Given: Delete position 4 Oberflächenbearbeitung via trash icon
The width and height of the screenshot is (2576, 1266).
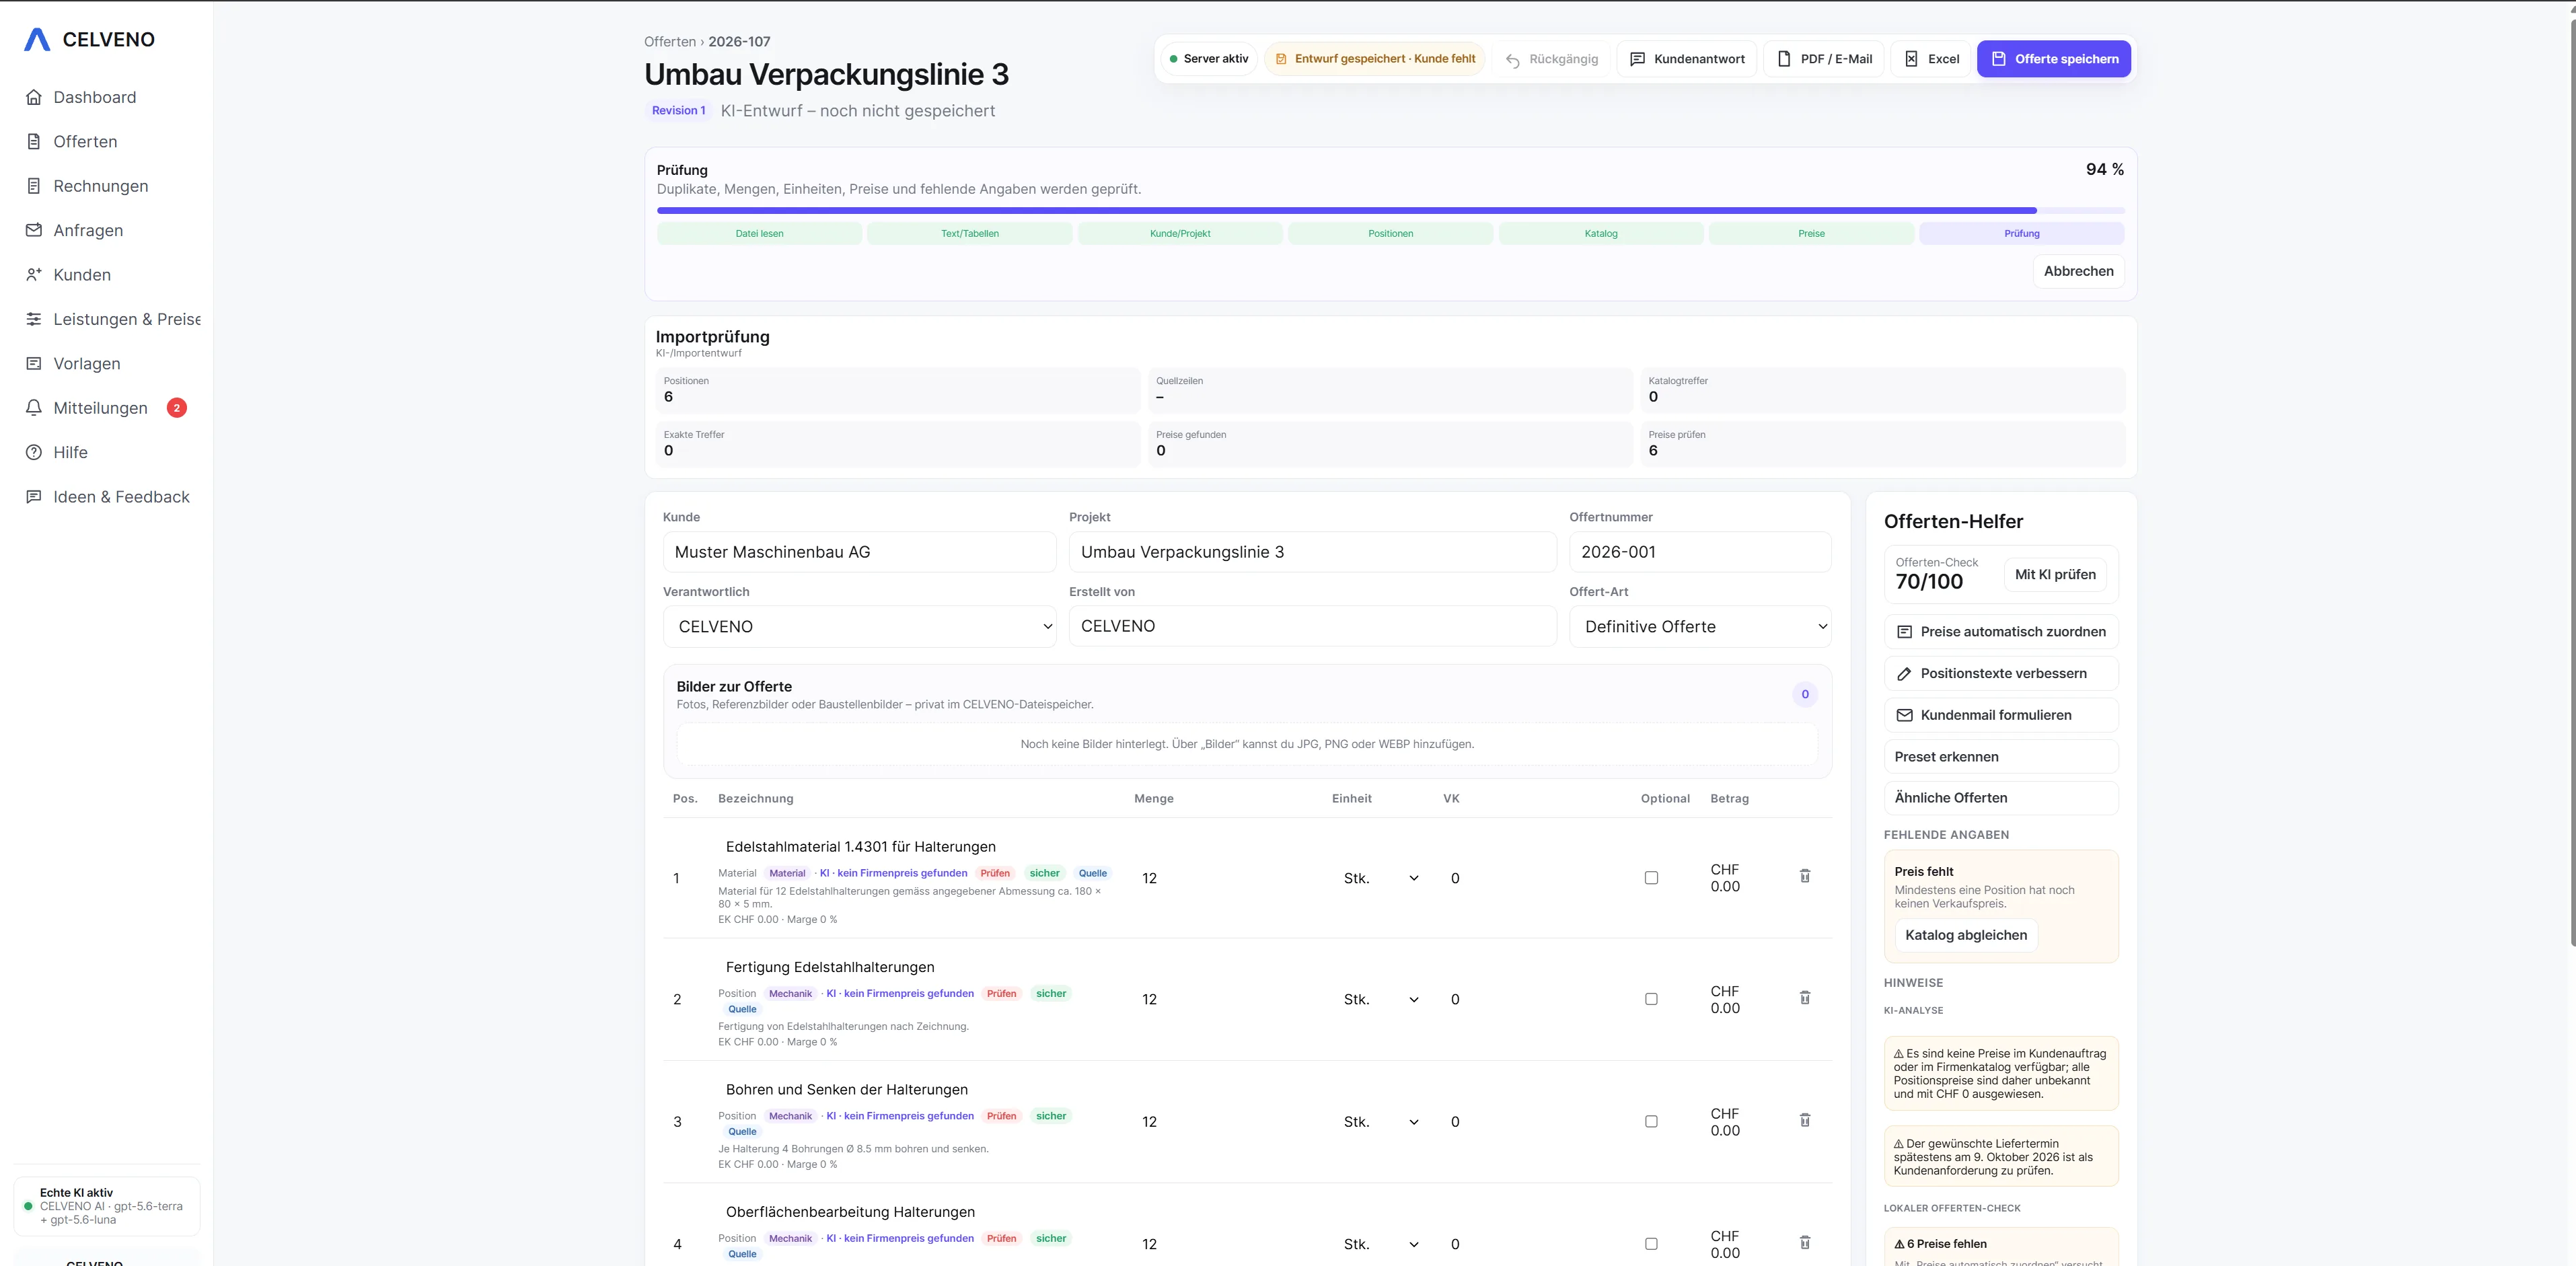Looking at the screenshot, I should point(1805,1243).
